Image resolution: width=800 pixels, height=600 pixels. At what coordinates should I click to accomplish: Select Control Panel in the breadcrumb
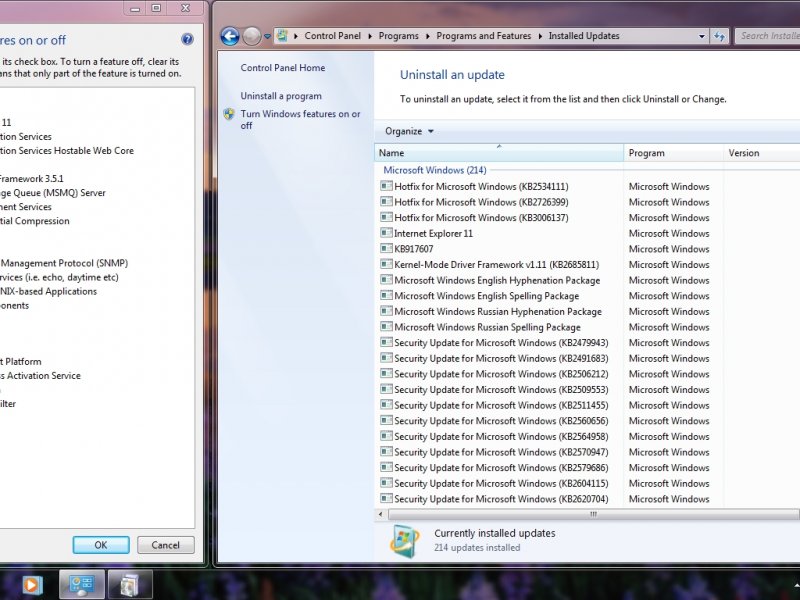pos(333,36)
